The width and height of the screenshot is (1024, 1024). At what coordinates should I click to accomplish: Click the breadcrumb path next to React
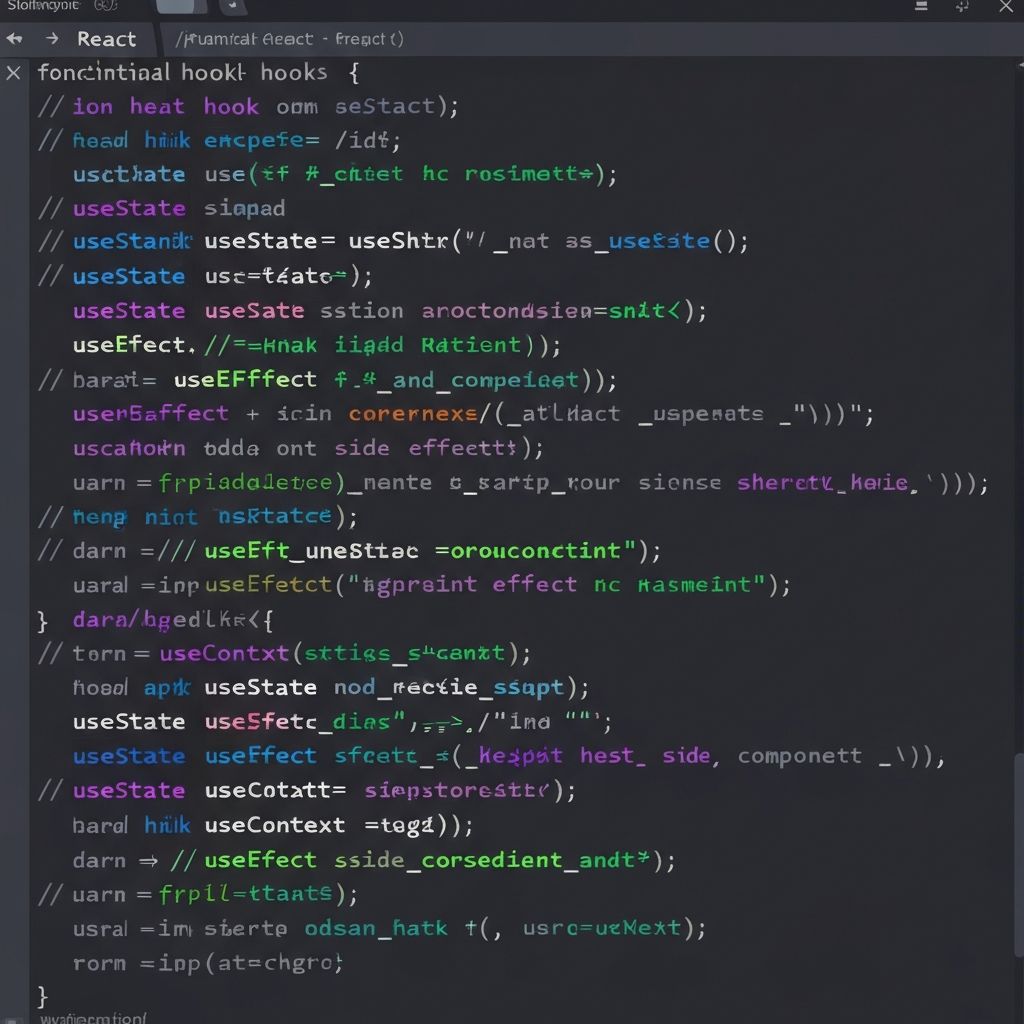(289, 39)
